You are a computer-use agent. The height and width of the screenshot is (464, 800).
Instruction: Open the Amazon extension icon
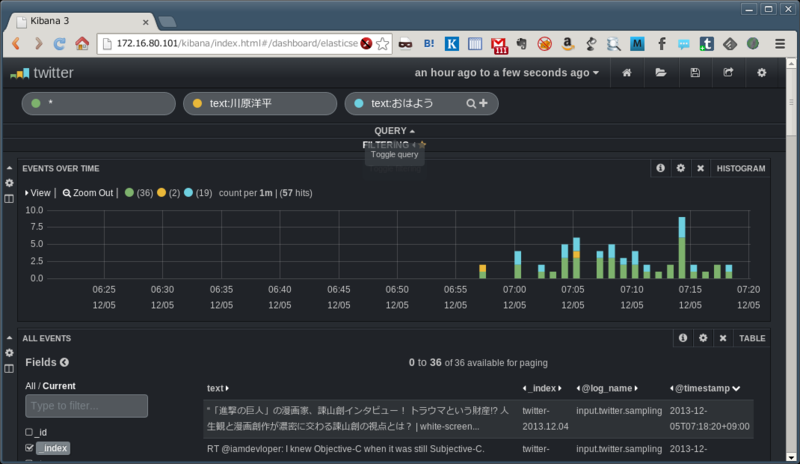coord(568,44)
